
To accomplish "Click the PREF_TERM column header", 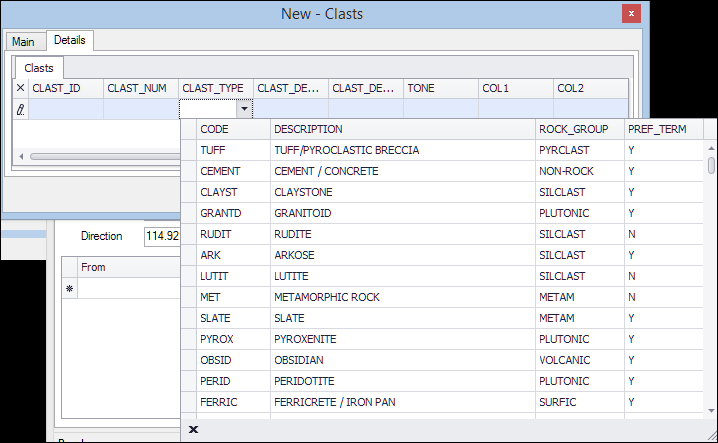I will pyautogui.click(x=655, y=129).
